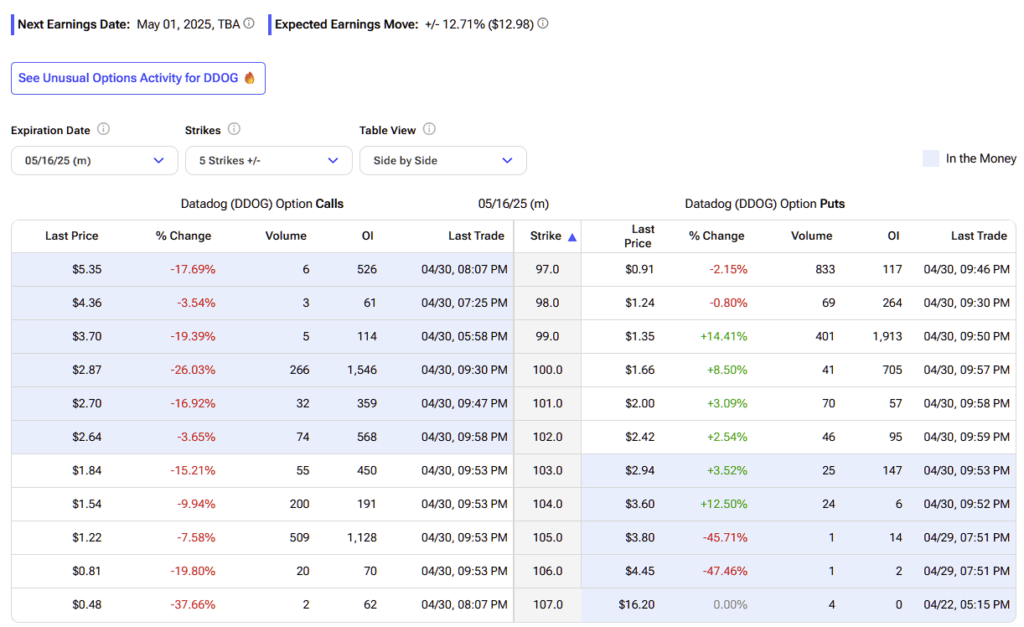Click the fire icon on unusual activity button

tap(249, 78)
